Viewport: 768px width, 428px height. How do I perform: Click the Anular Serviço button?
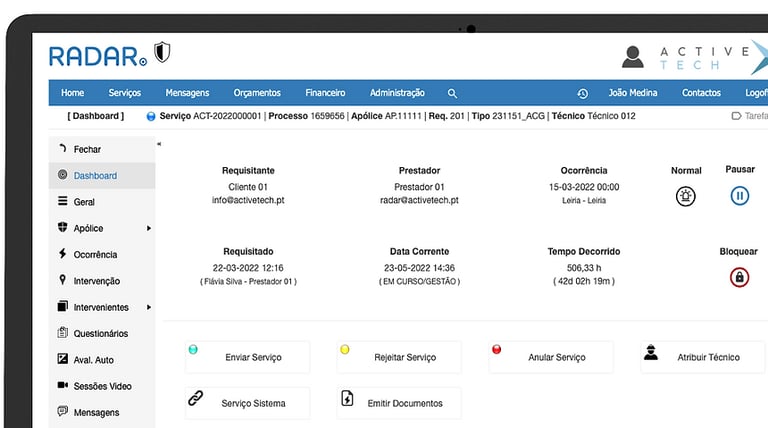coord(551,357)
